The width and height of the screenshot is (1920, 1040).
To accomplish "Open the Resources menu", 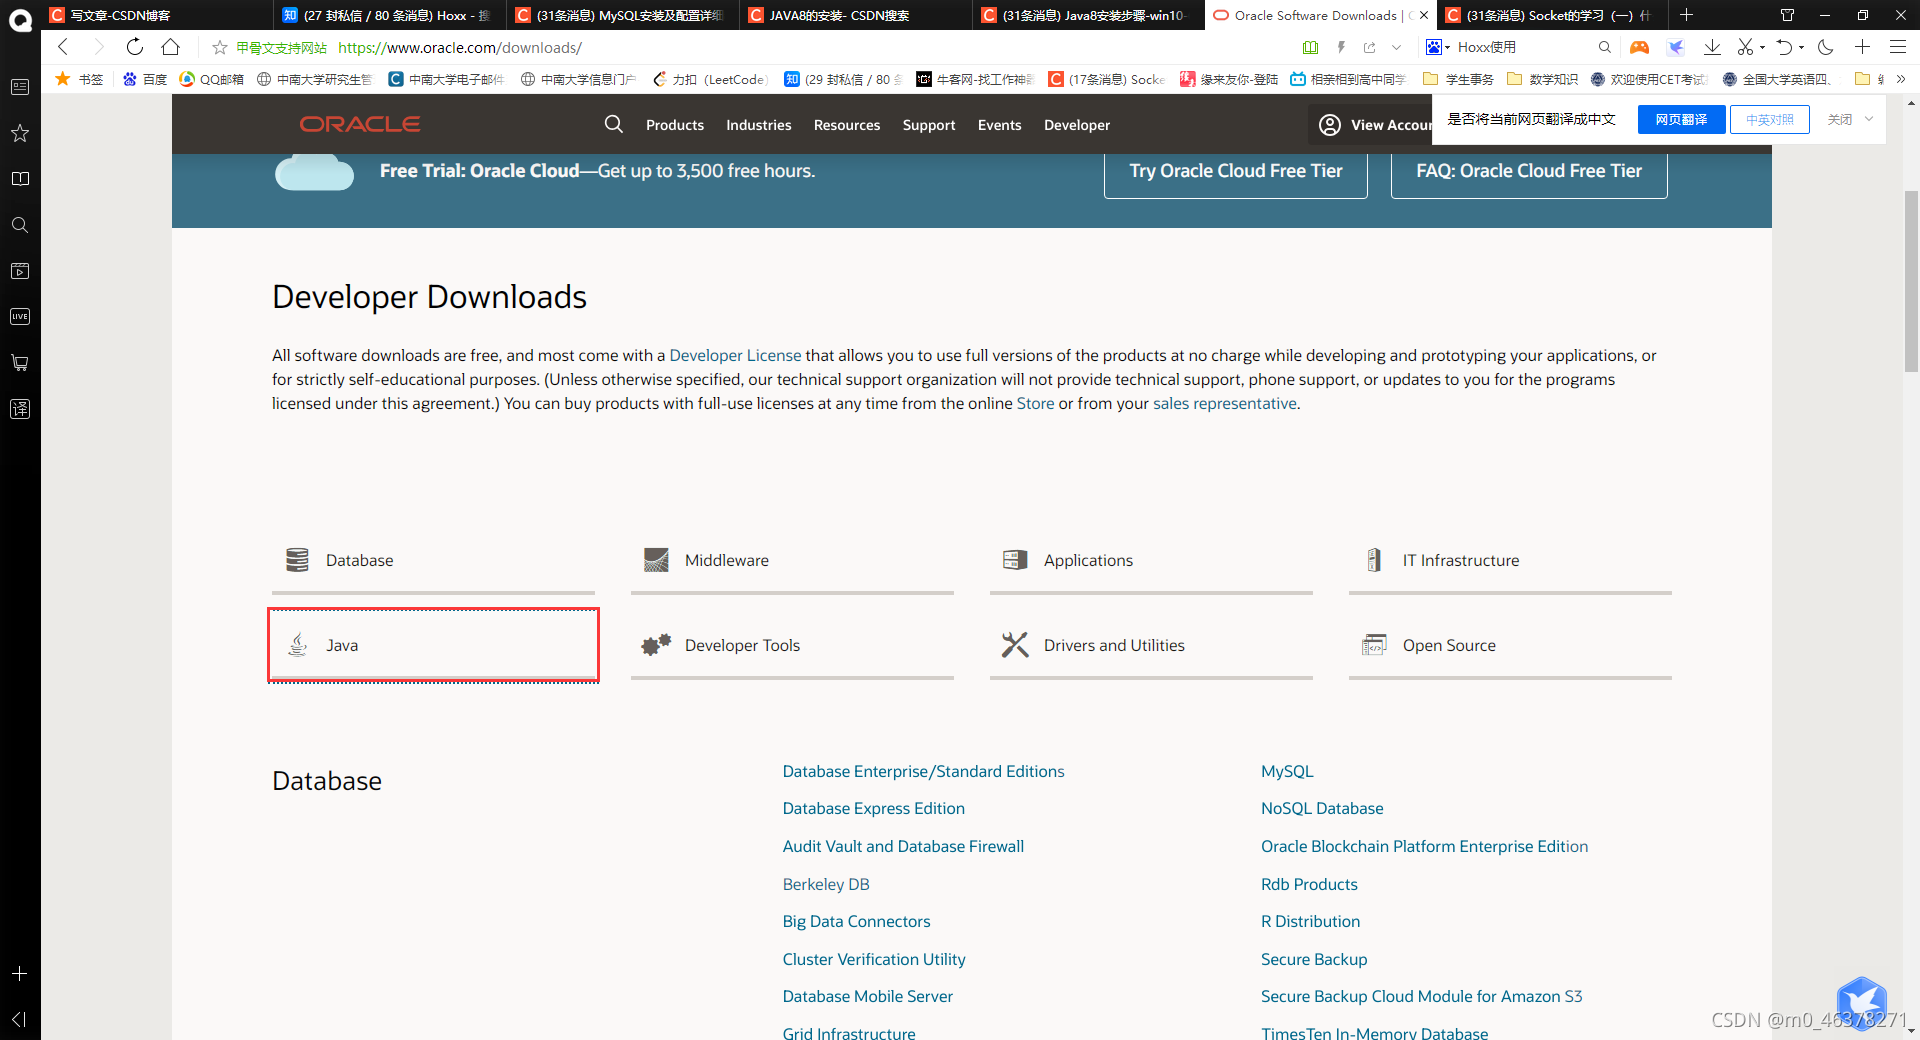I will [x=847, y=125].
